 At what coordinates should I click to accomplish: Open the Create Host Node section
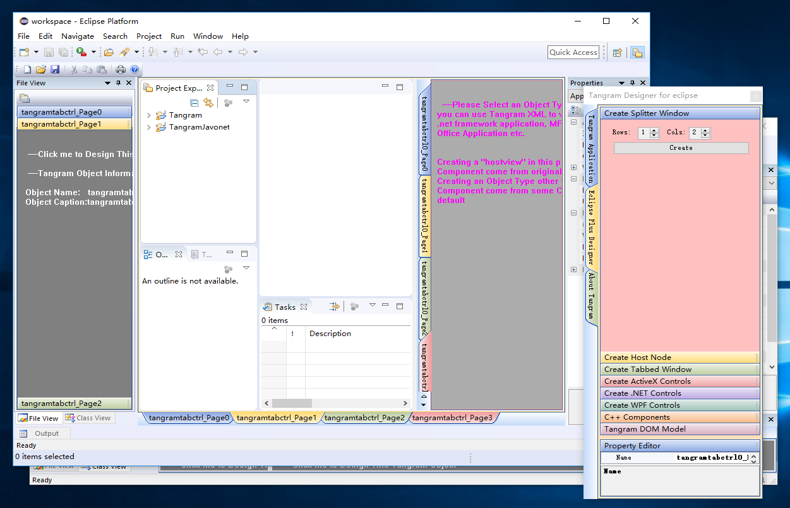(680, 357)
